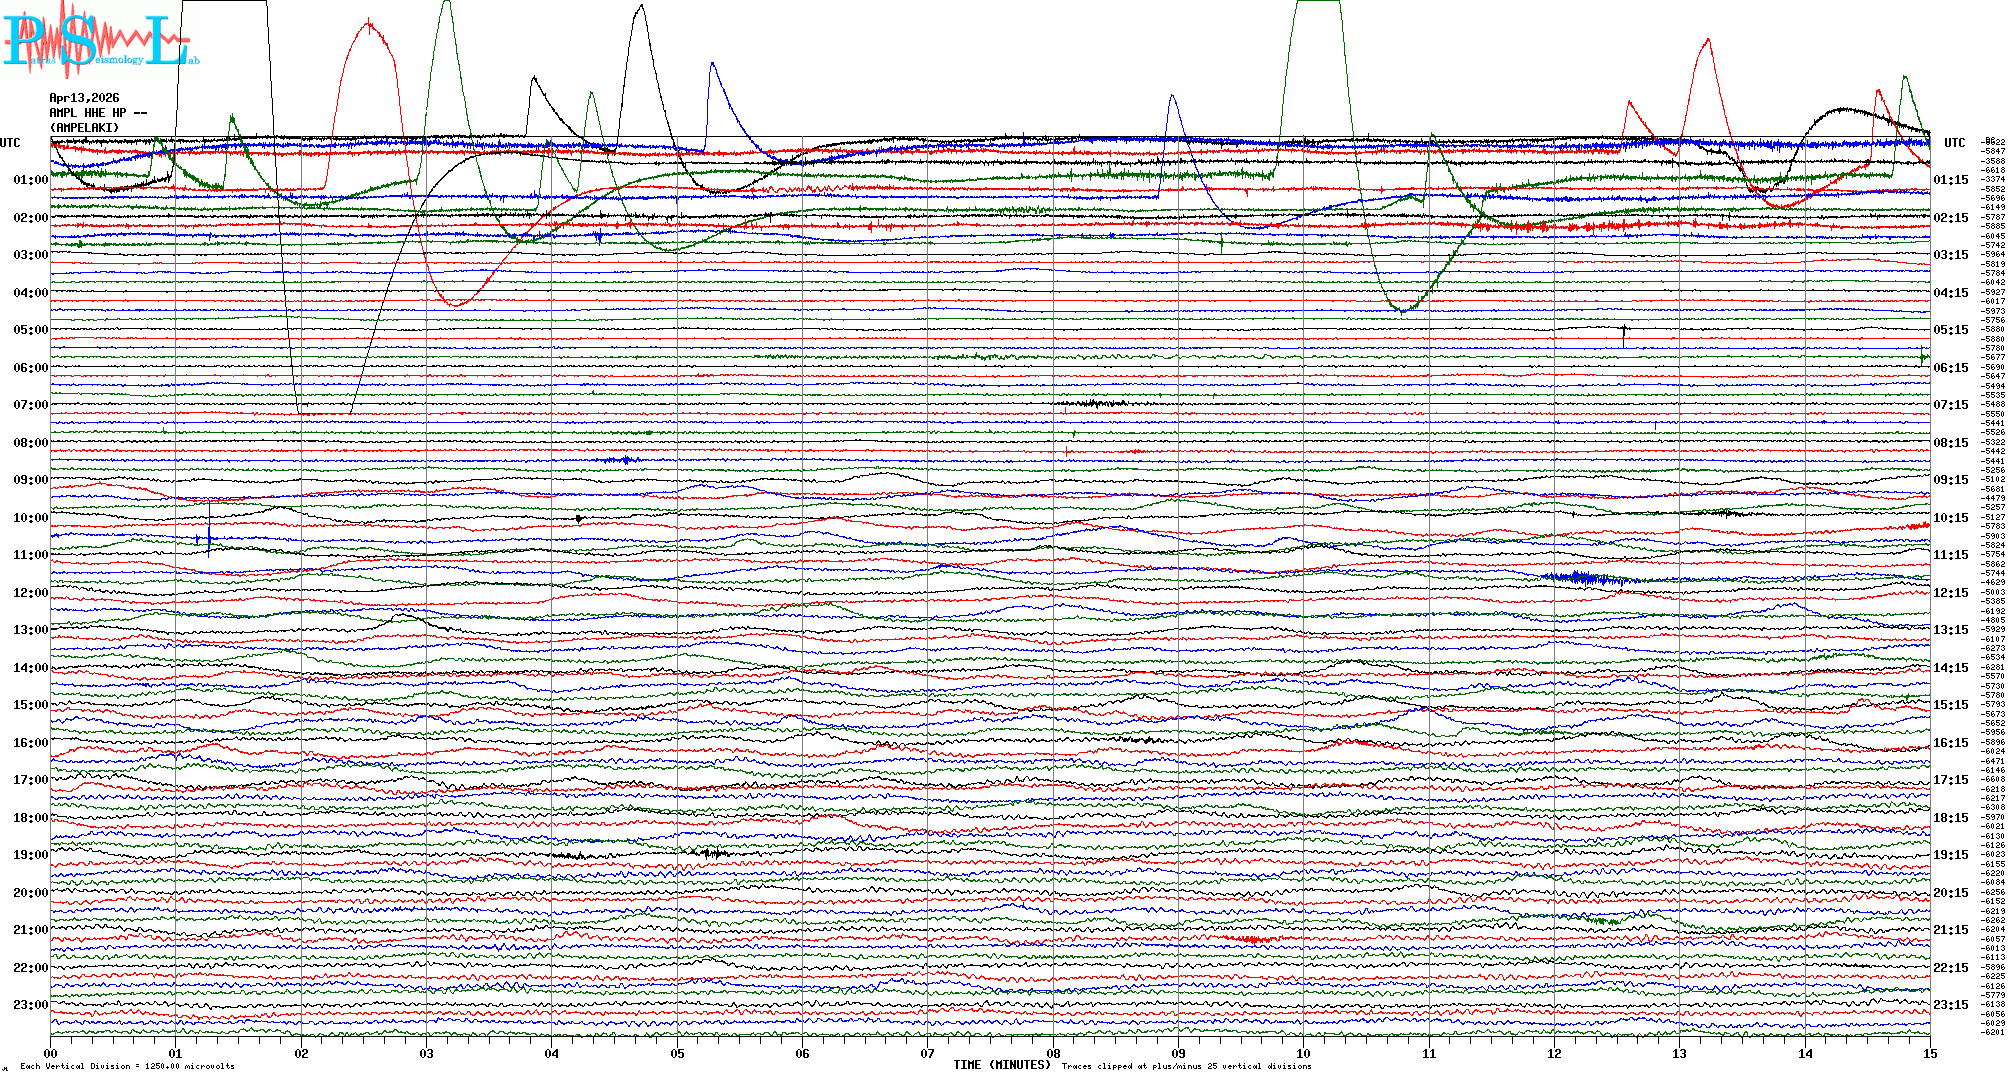This screenshot has height=1080, width=2010.
Task: Click the 07:15 time label on right axis
Action: point(1950,405)
